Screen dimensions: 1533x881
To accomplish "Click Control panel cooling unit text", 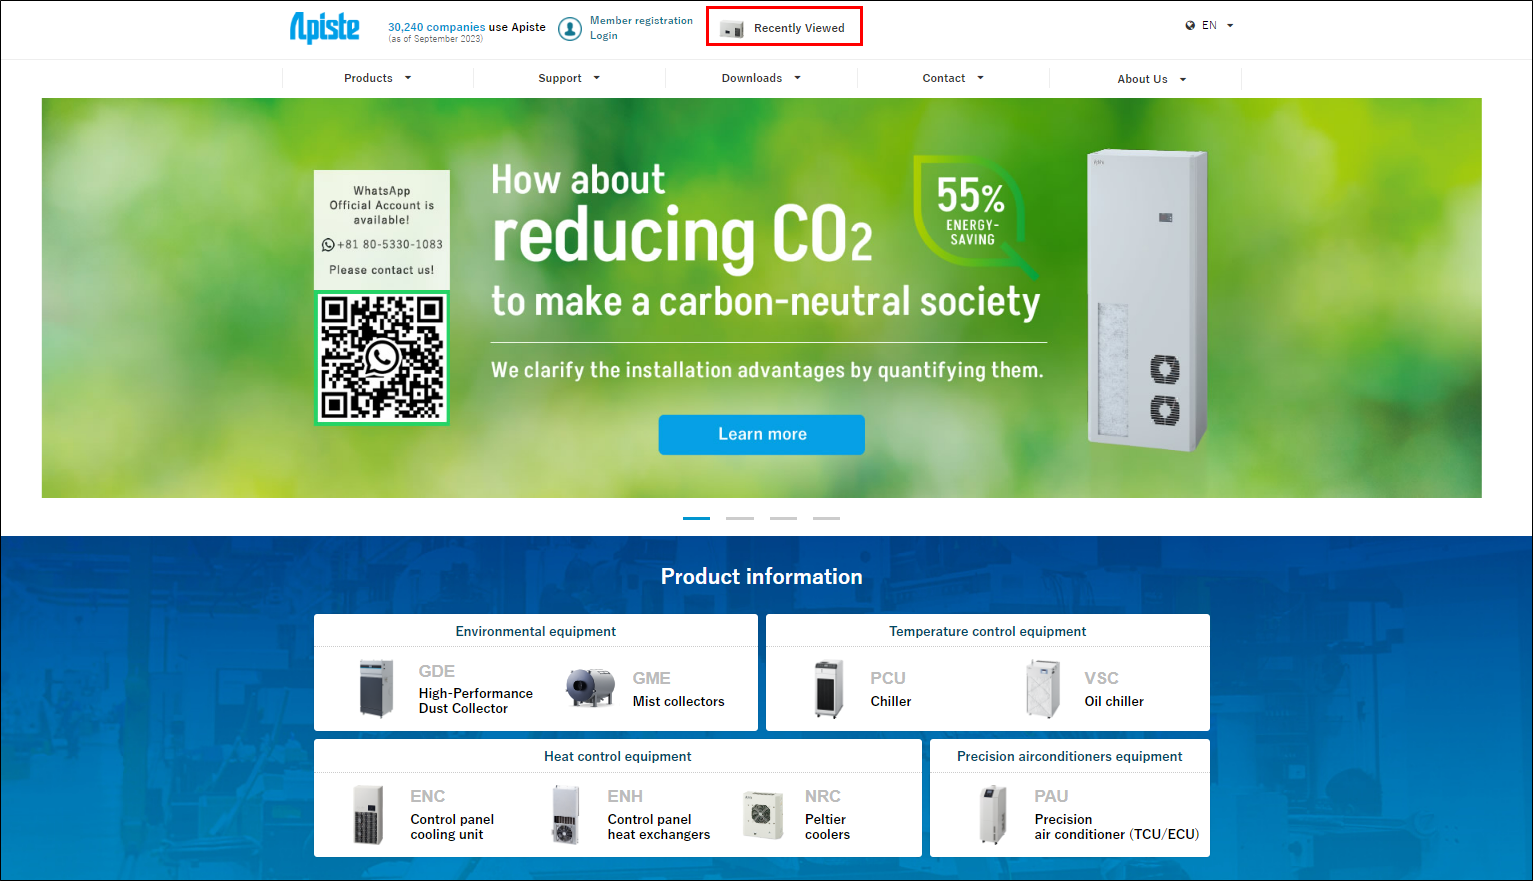I will (452, 827).
